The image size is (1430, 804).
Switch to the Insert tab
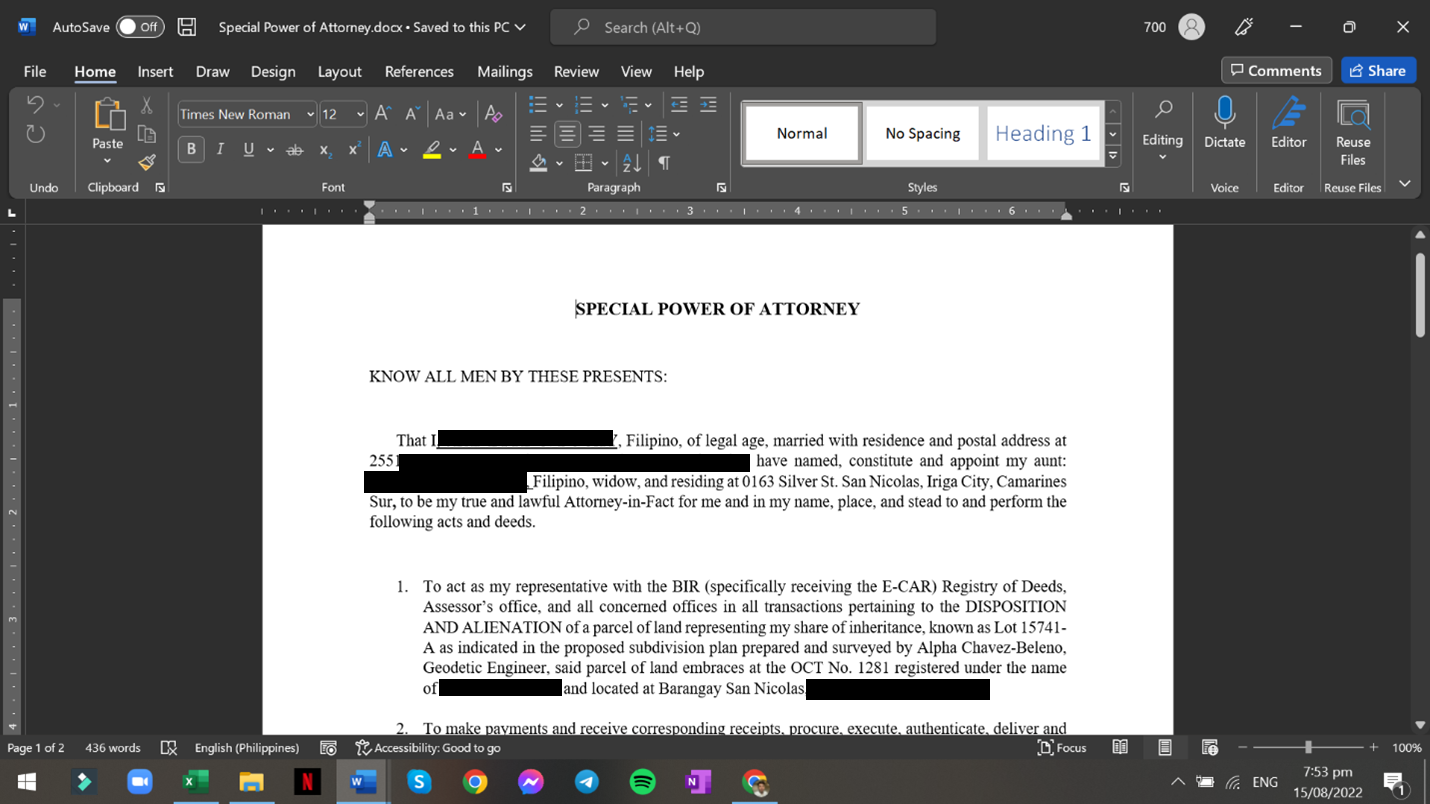(155, 71)
